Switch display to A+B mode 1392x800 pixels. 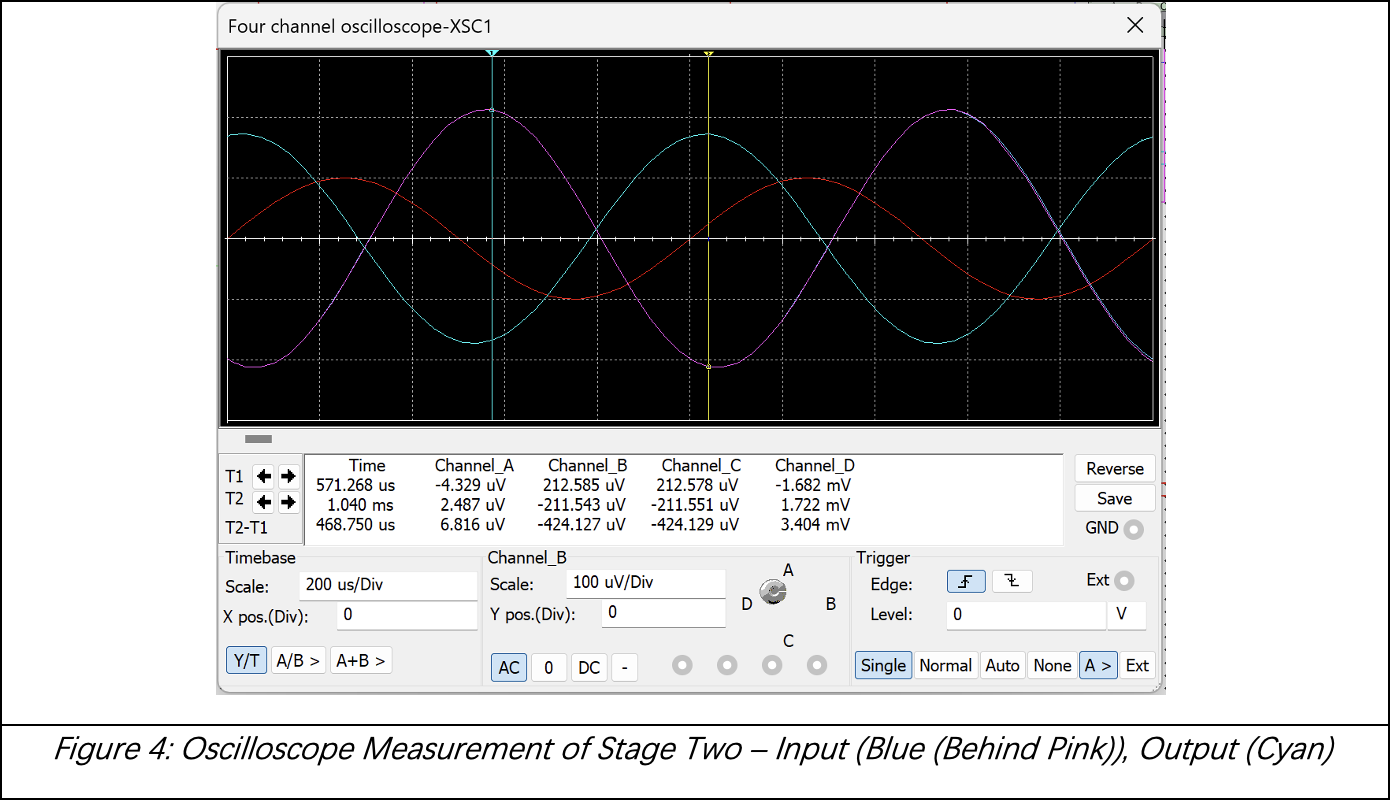click(x=360, y=660)
